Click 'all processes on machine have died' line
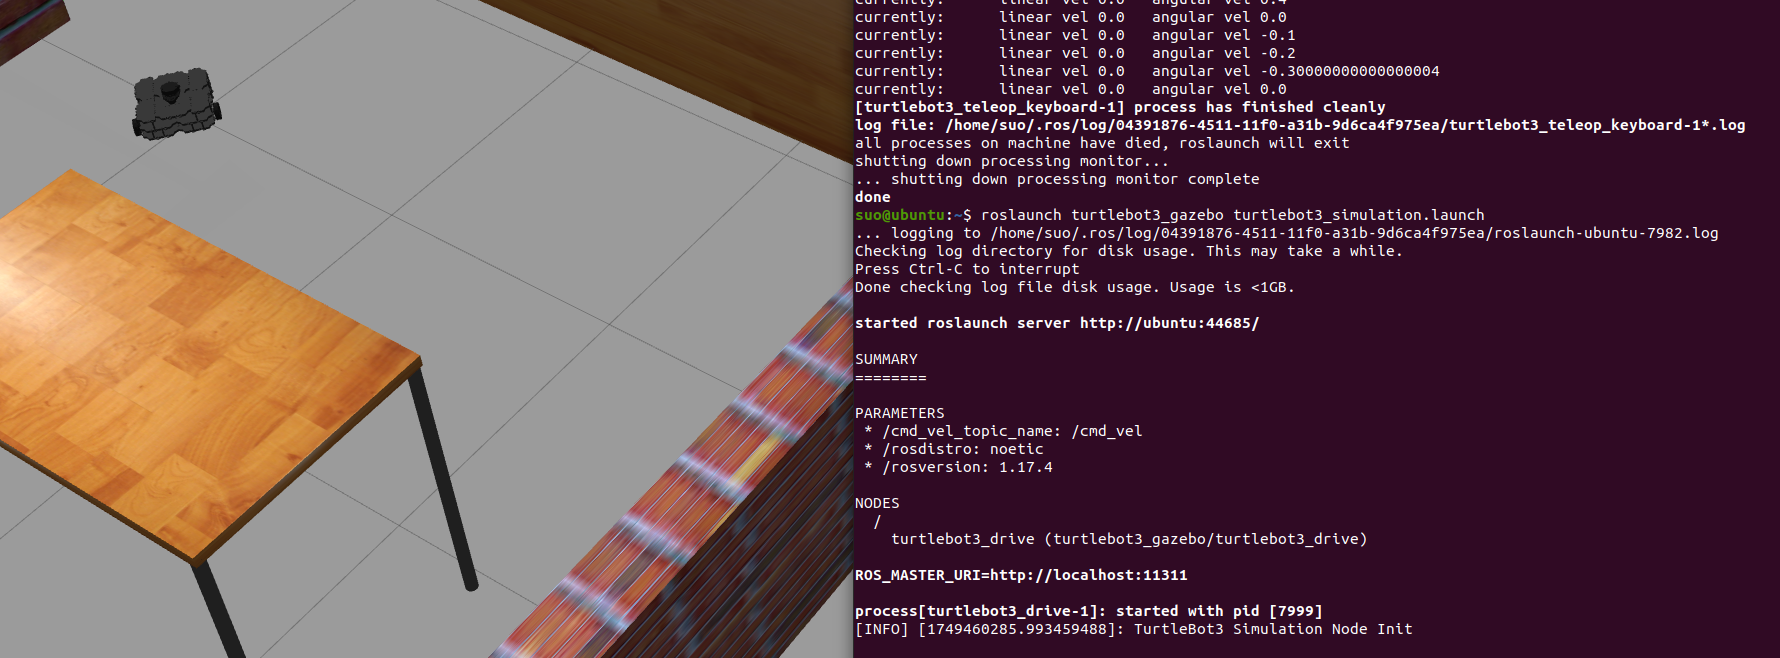The width and height of the screenshot is (1780, 658). [x=1102, y=143]
